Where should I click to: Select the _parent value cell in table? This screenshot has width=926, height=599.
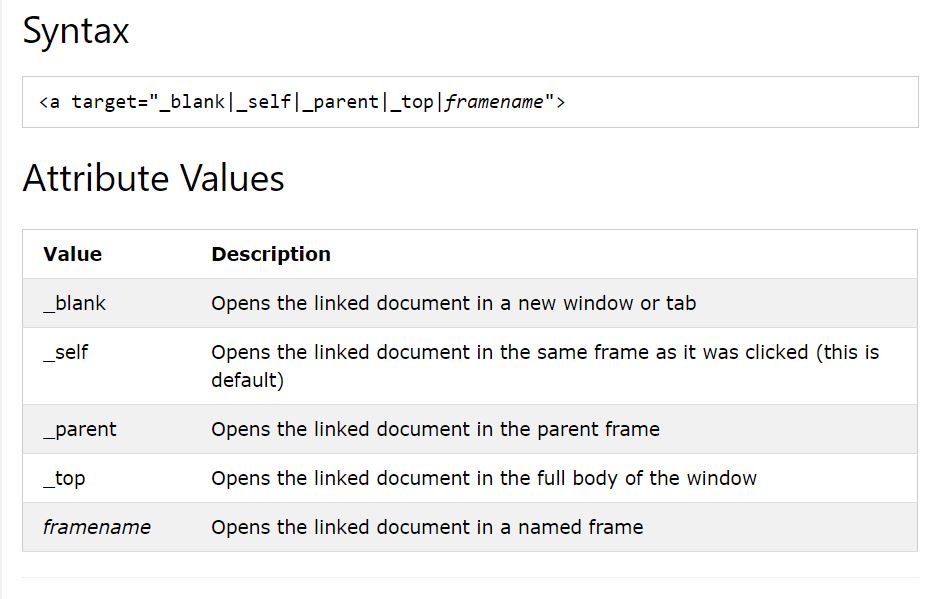tap(80, 429)
